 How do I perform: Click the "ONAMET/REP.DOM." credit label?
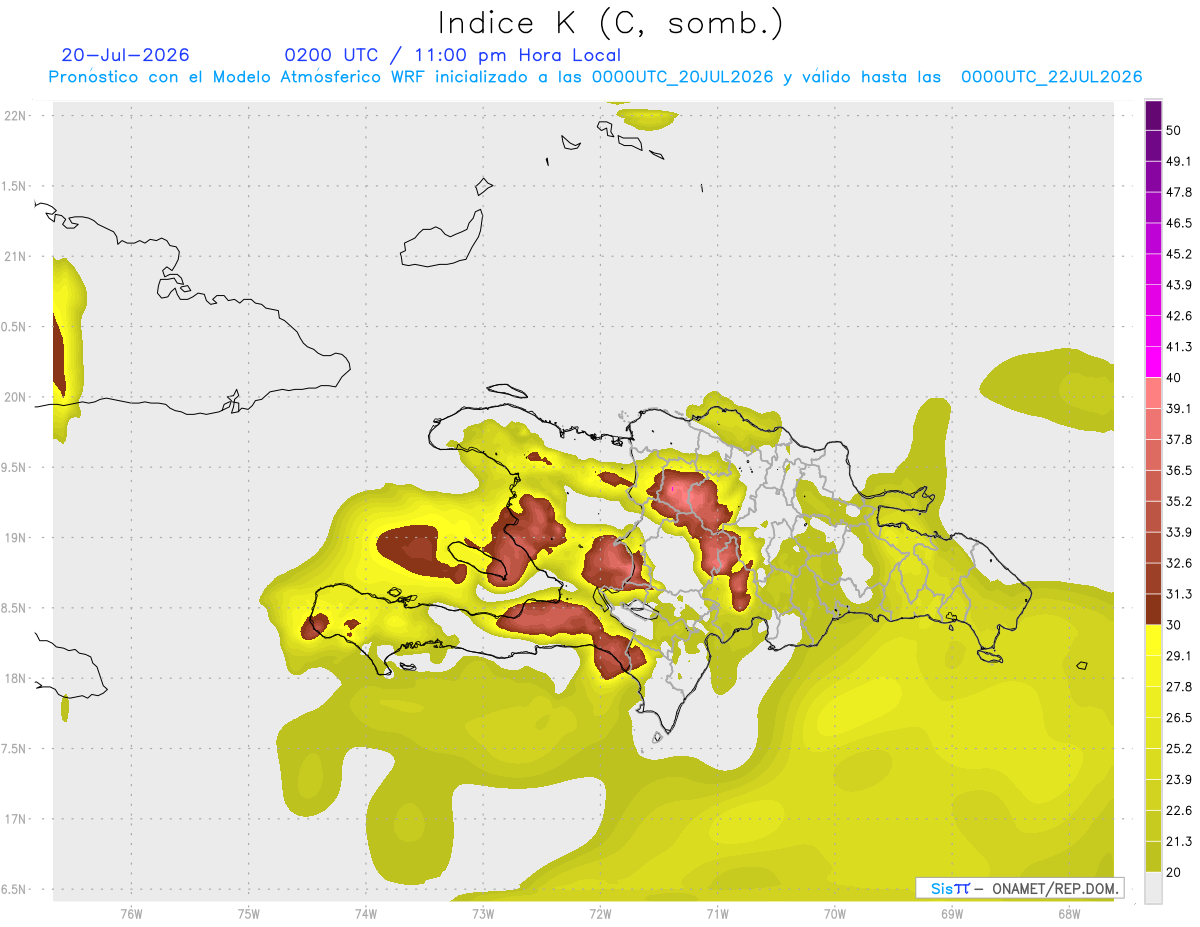coord(1056,888)
